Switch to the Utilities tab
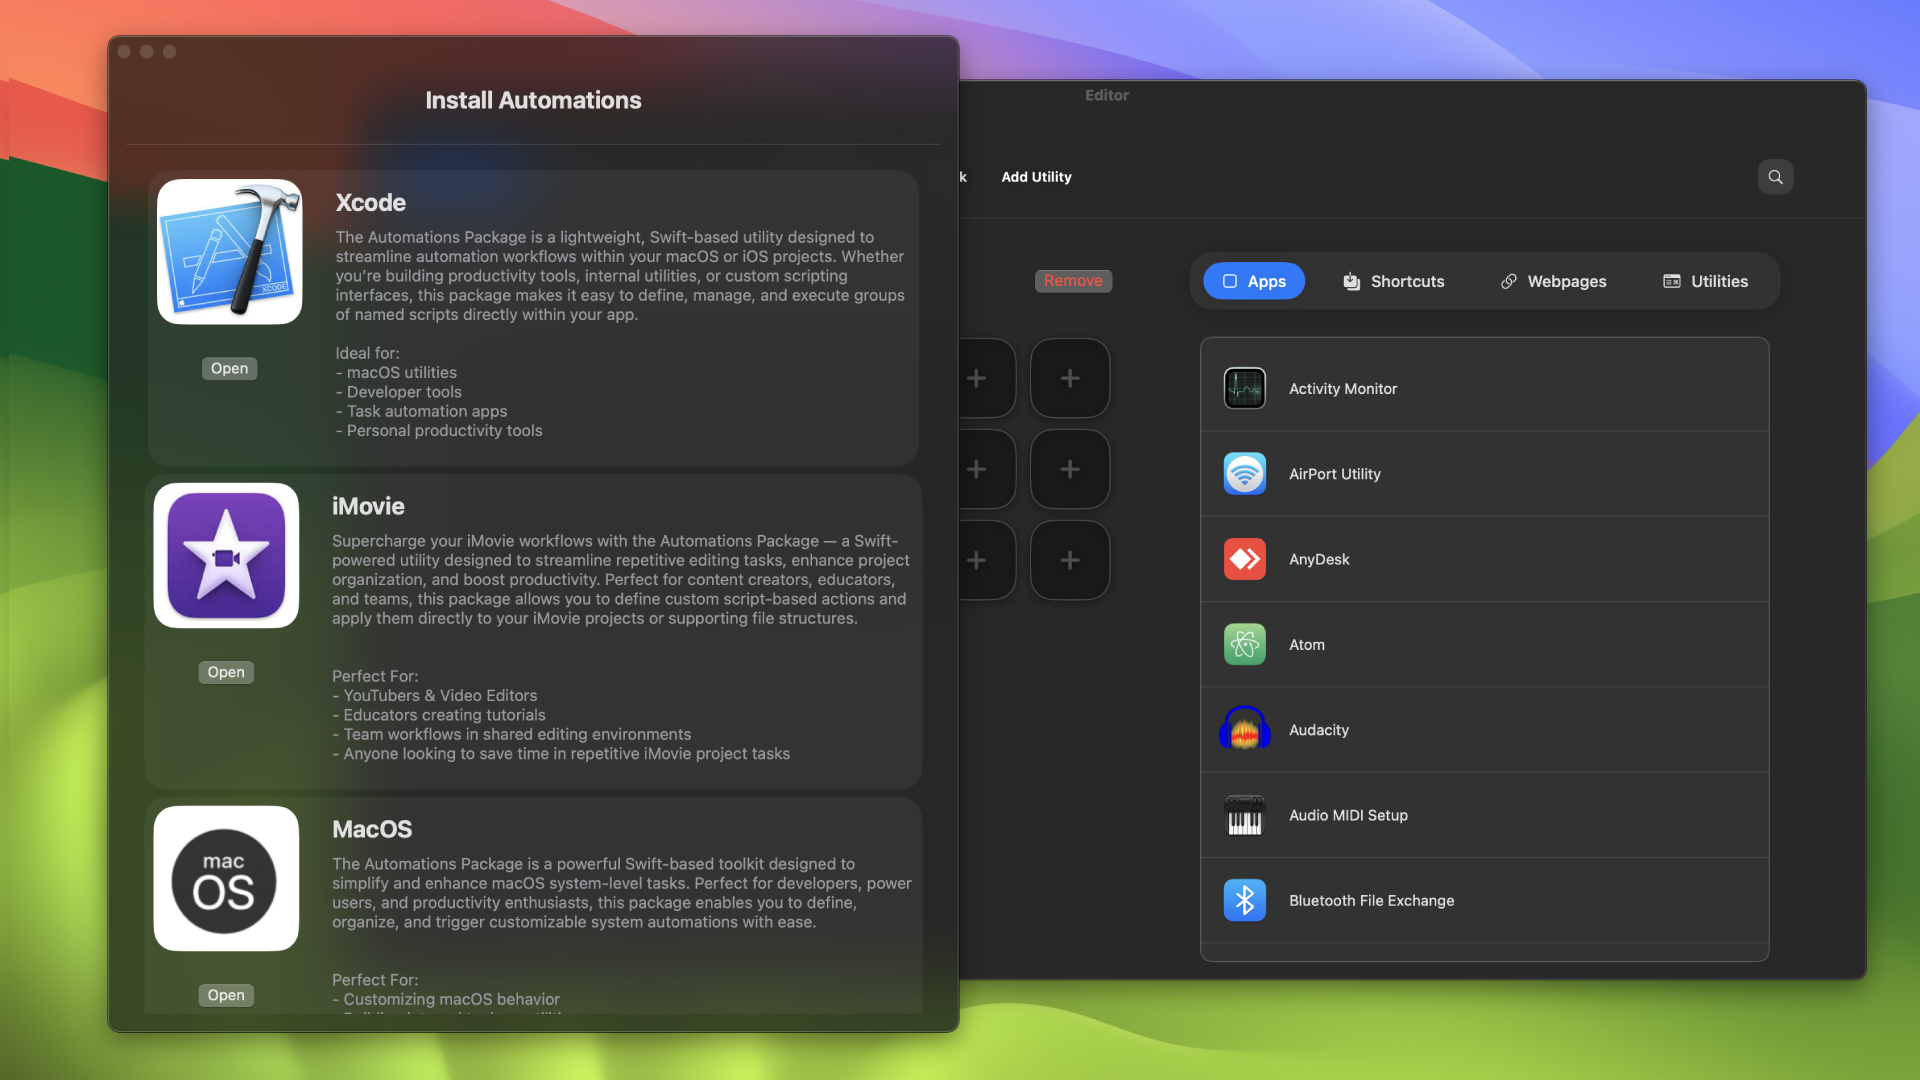The height and width of the screenshot is (1080, 1920). tap(1705, 281)
